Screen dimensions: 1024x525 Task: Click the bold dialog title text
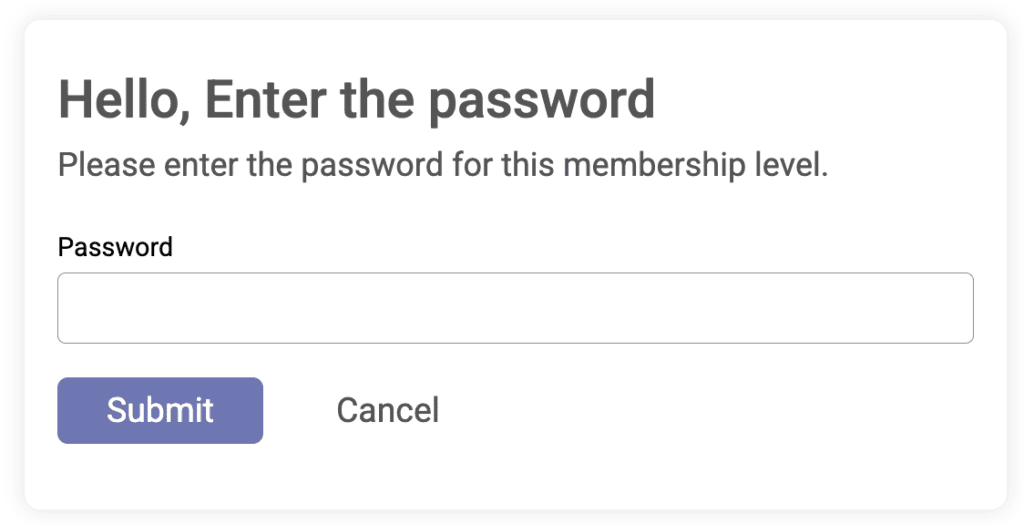pyautogui.click(x=357, y=100)
